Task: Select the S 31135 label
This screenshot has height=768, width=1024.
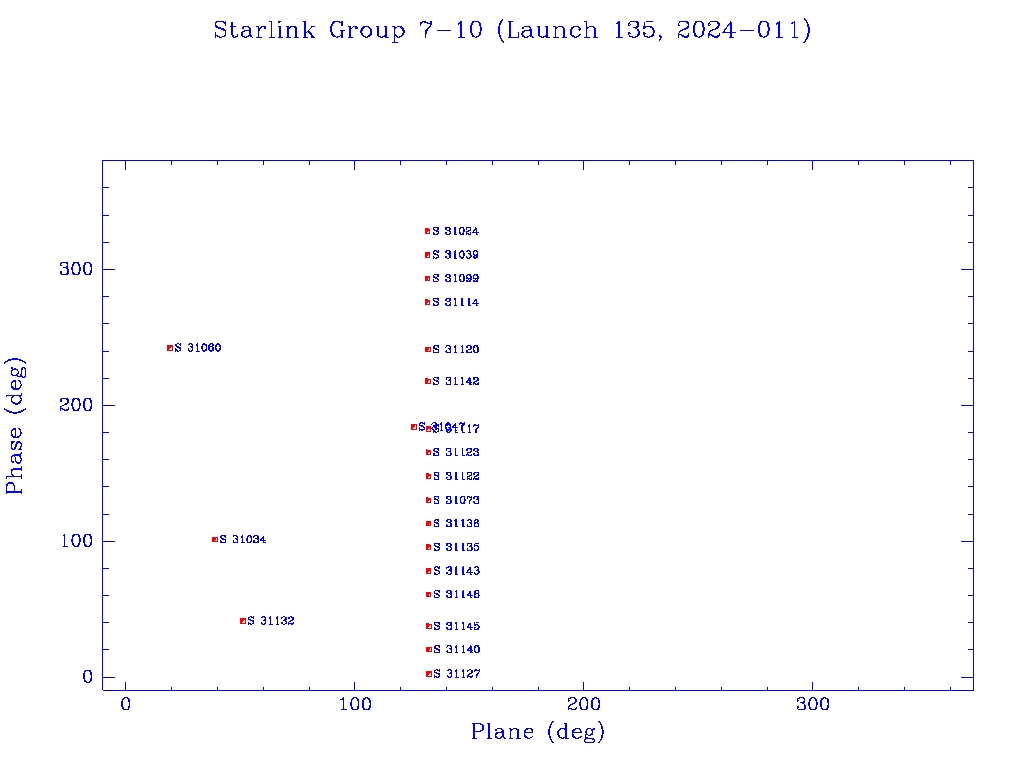Action: [x=456, y=547]
